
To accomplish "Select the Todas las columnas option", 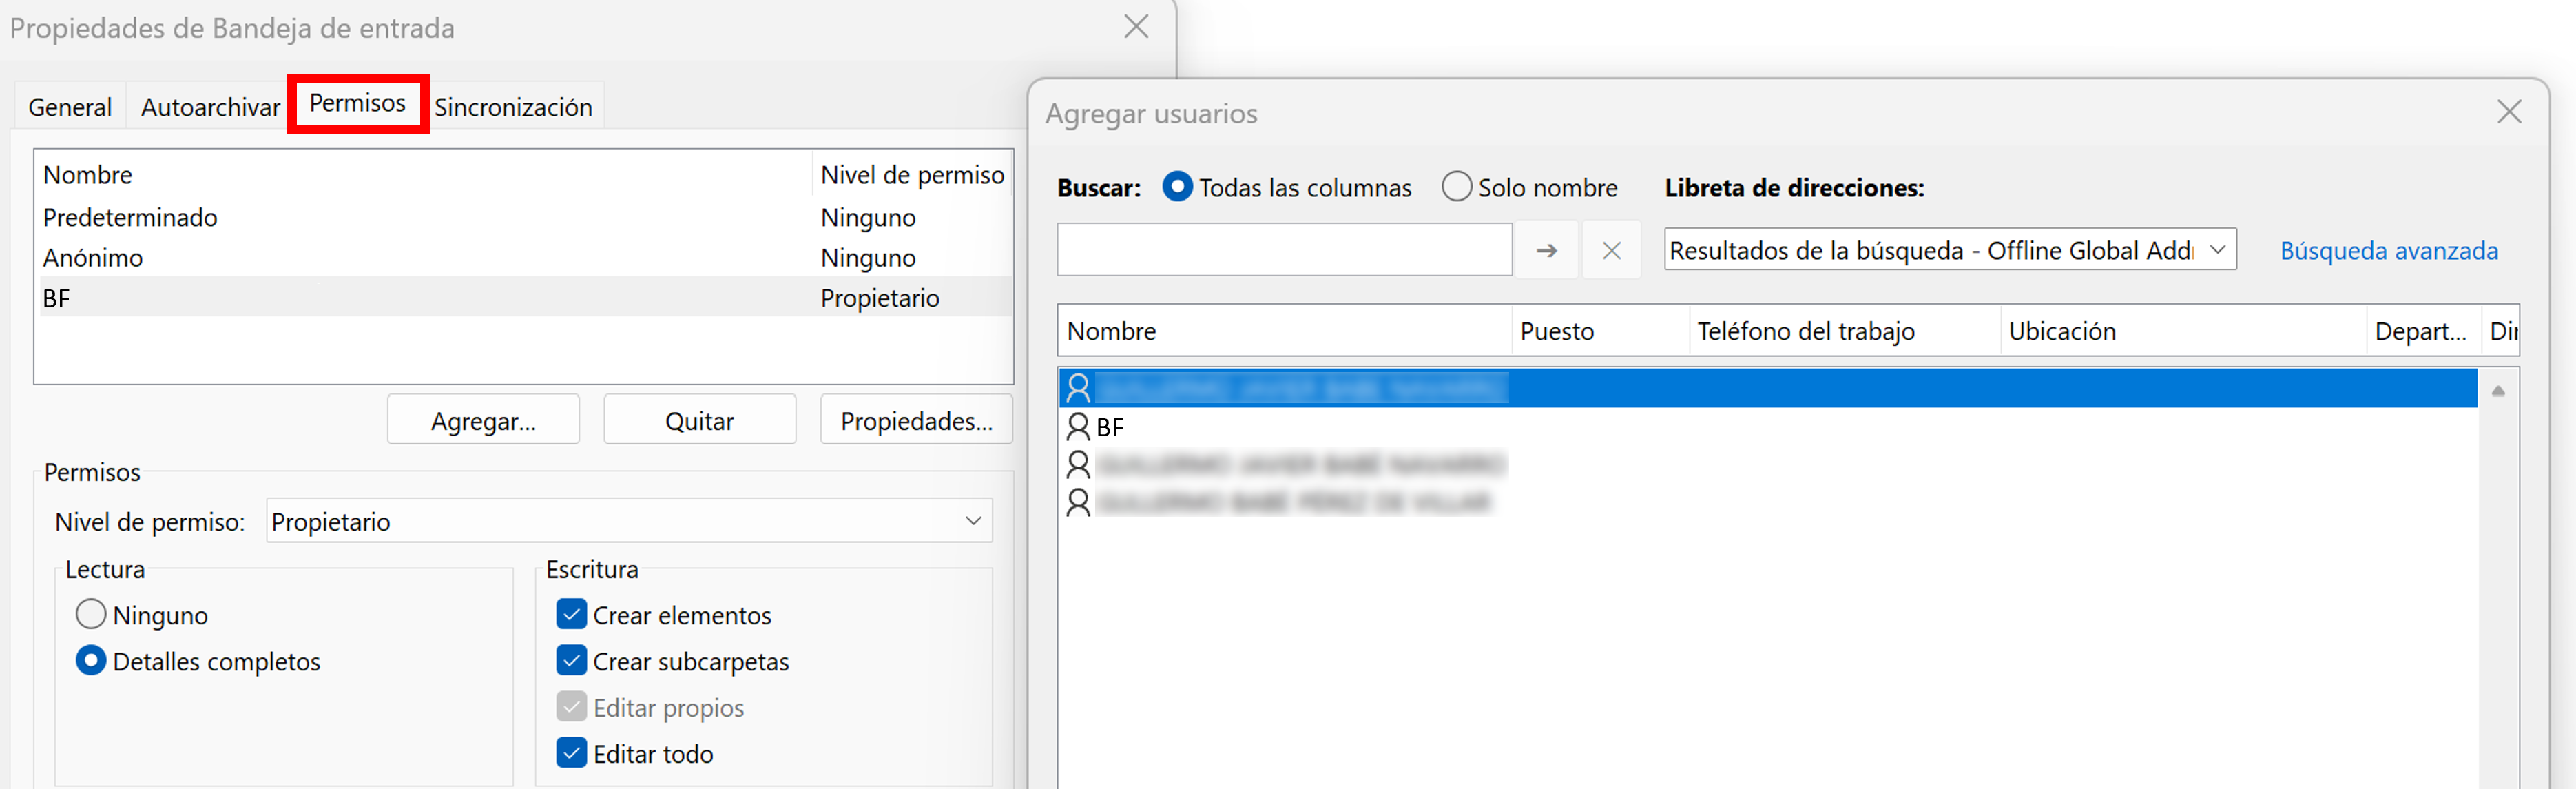I will (1178, 187).
